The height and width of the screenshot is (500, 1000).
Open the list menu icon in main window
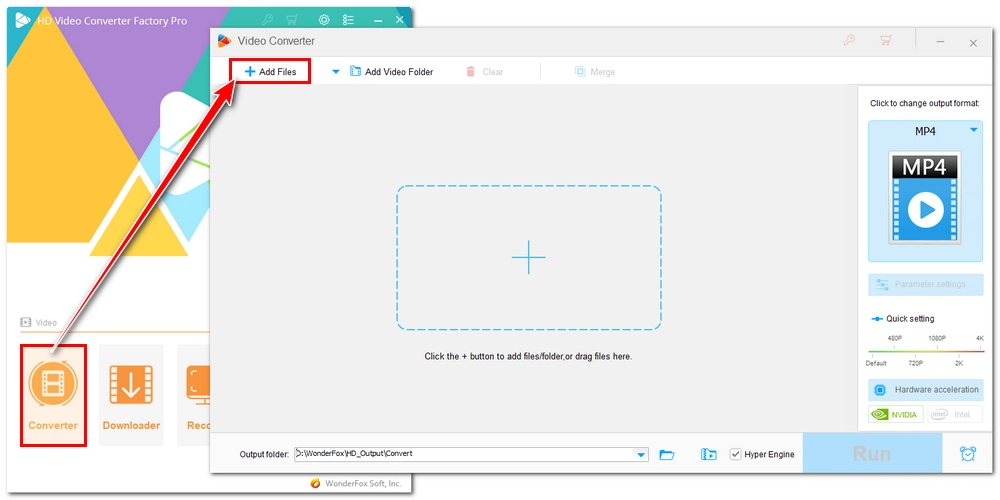pyautogui.click(x=348, y=20)
